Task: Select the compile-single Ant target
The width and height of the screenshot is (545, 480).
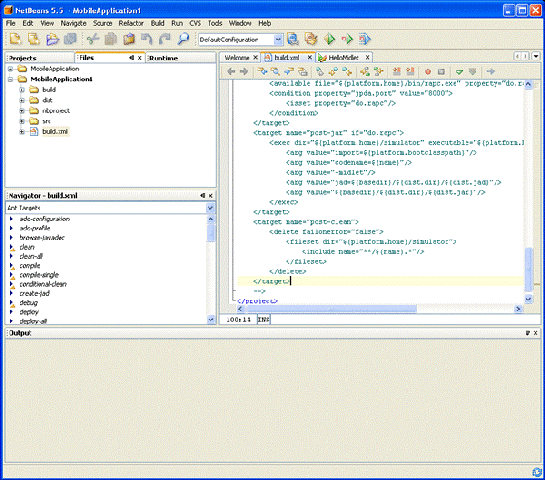Action: 39,275
